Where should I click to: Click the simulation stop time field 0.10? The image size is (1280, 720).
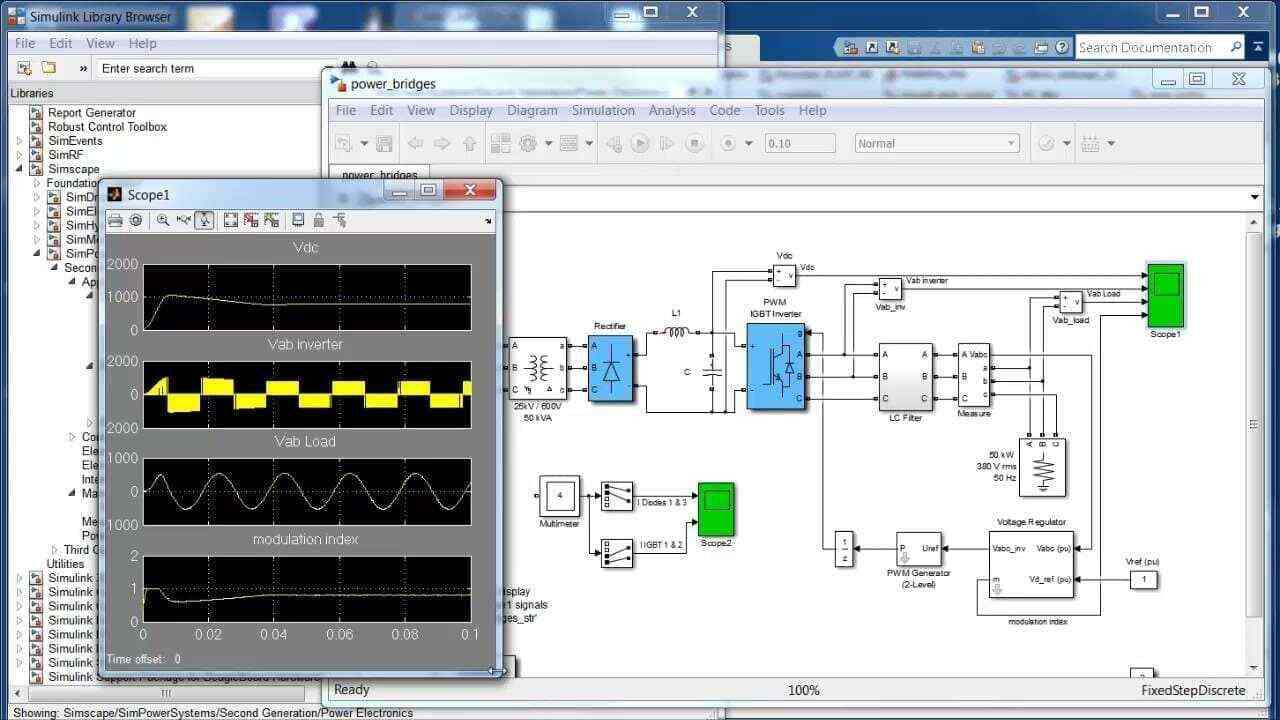[x=799, y=144]
